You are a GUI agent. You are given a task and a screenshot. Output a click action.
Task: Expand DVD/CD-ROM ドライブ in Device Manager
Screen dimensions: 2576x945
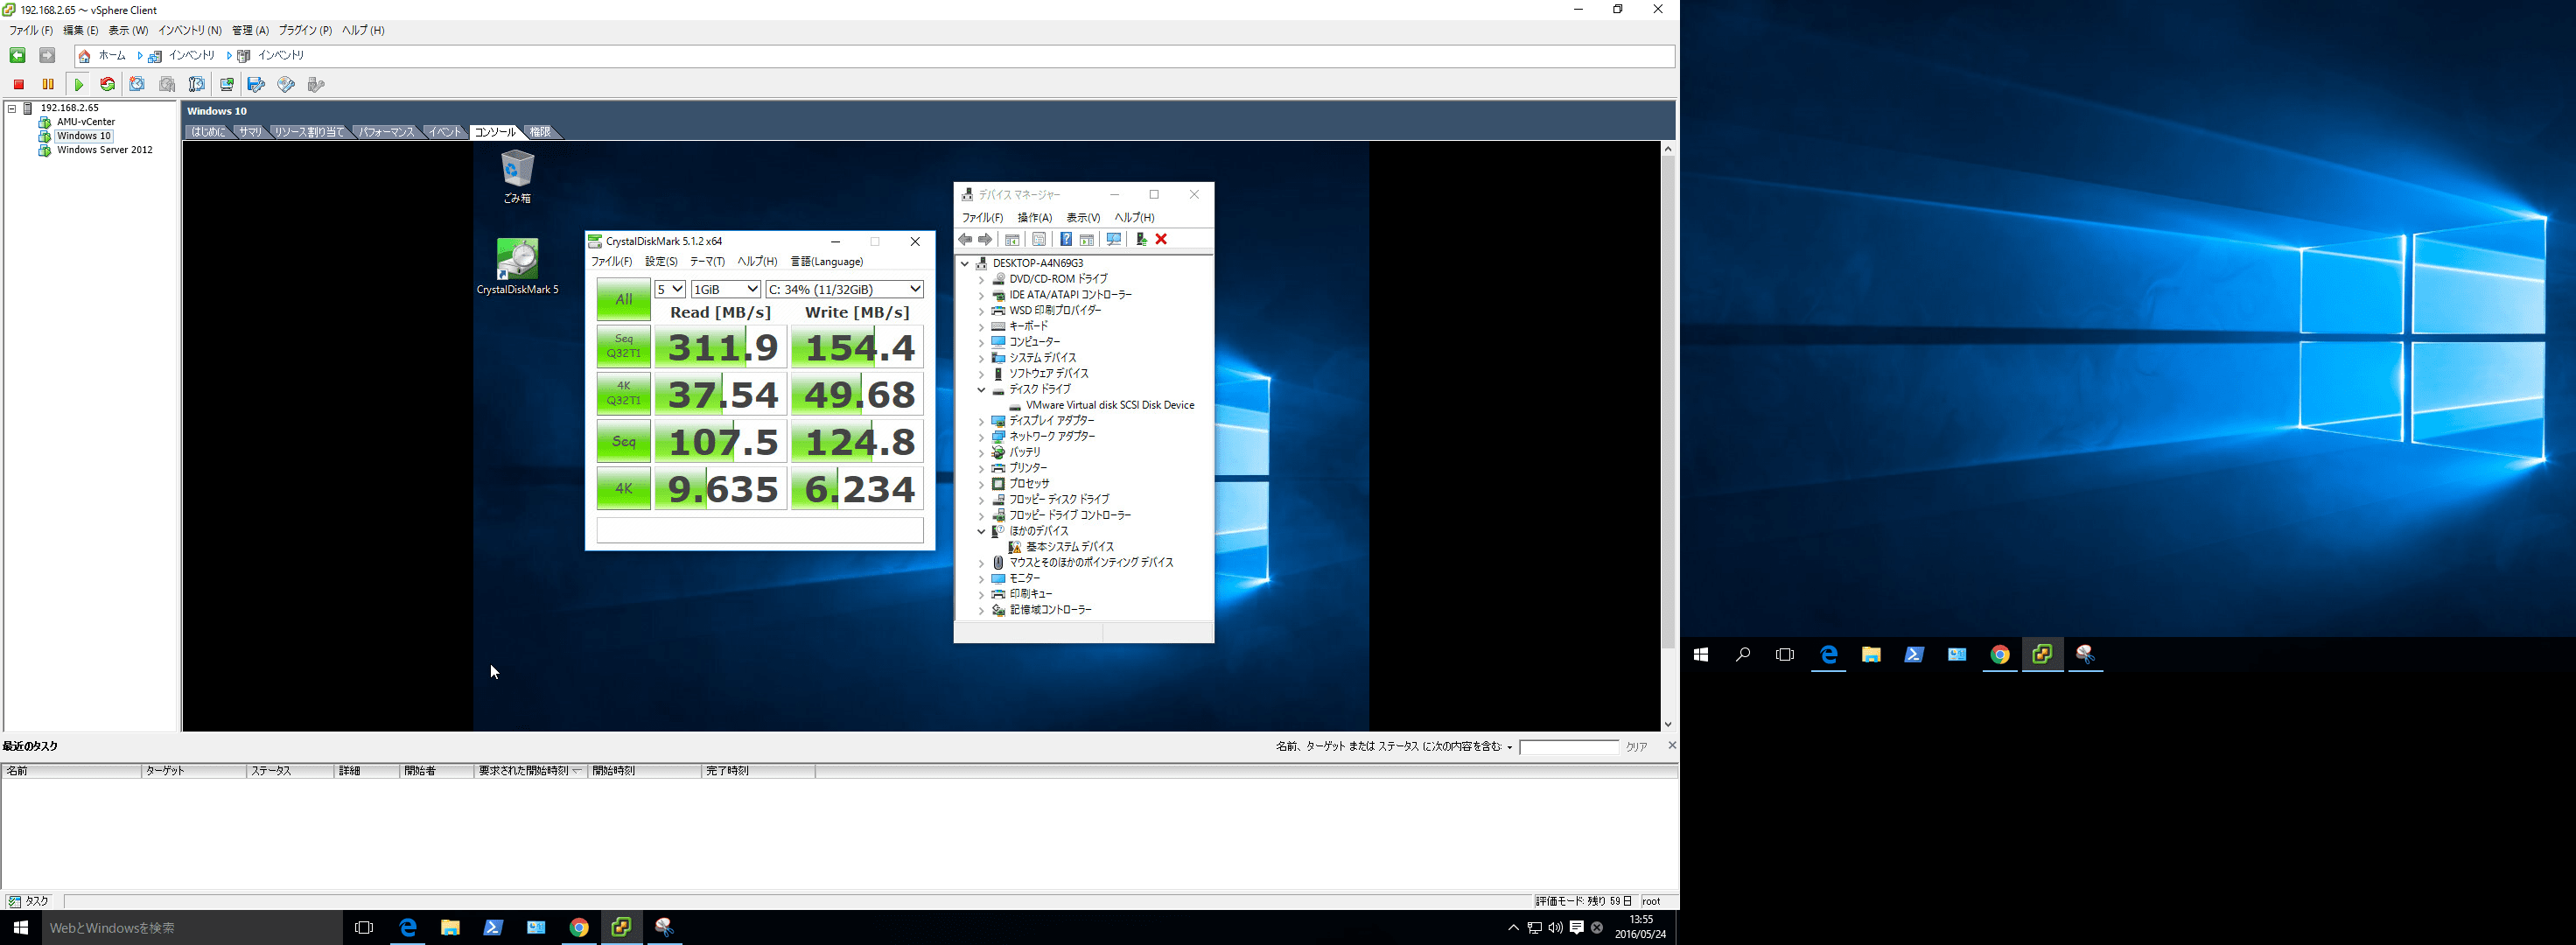coord(981,279)
